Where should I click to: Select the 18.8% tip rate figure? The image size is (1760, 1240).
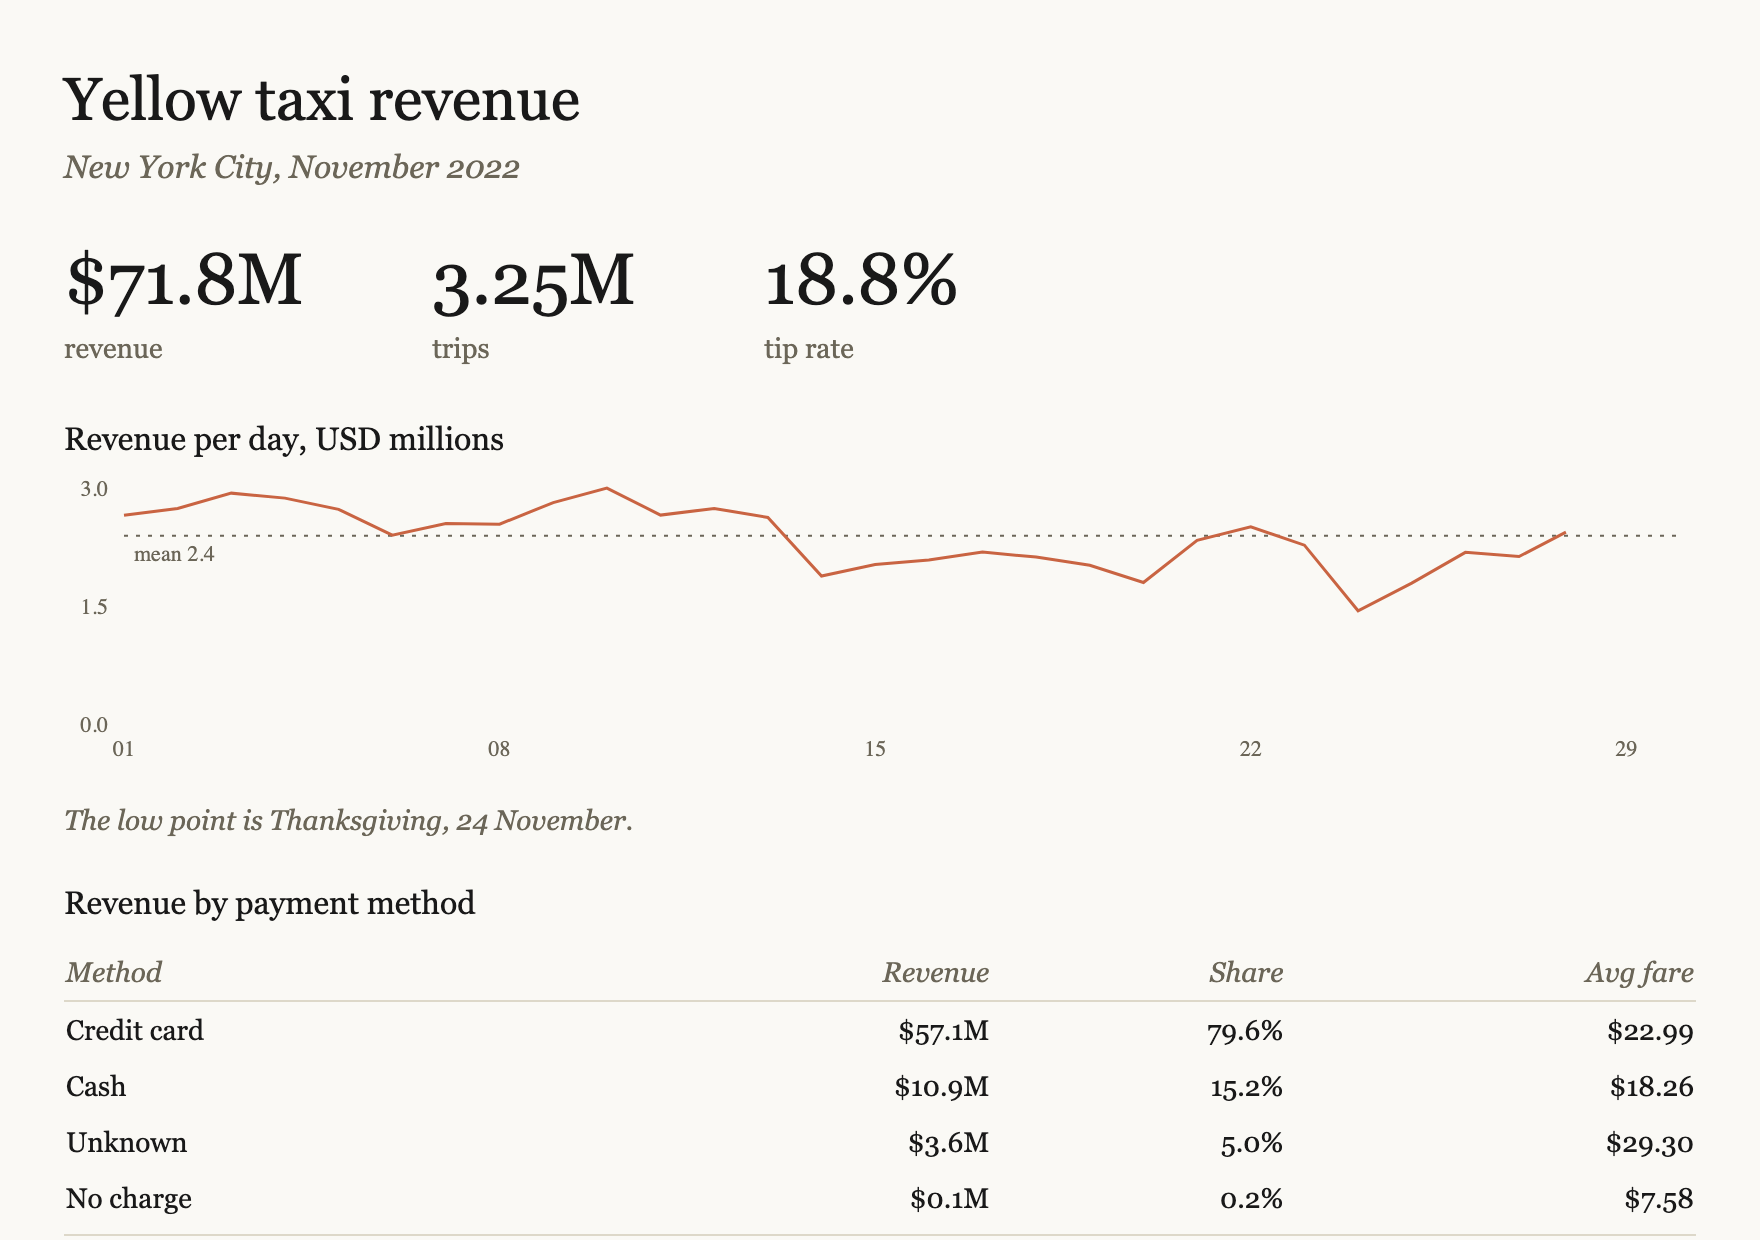coord(861,281)
